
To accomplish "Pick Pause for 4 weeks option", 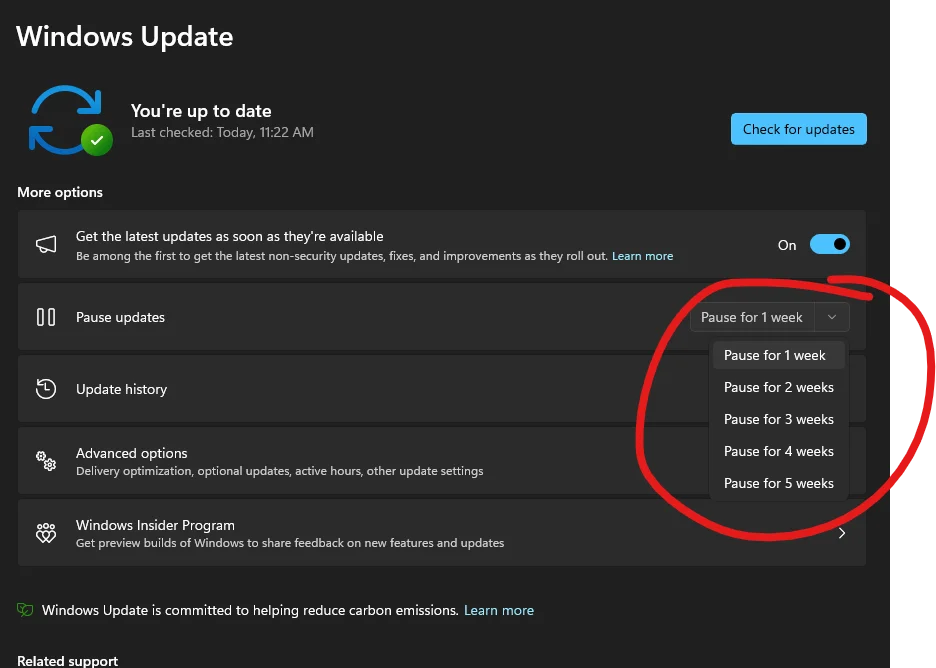I will pyautogui.click(x=778, y=451).
